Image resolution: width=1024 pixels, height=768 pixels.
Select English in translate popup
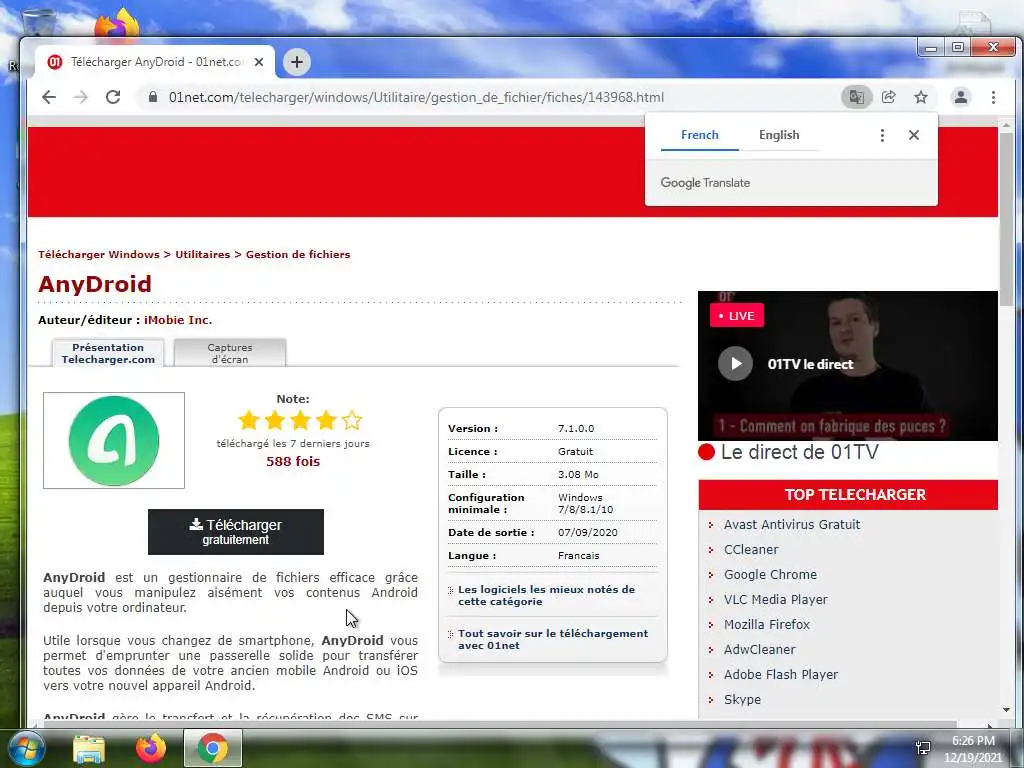pyautogui.click(x=779, y=135)
